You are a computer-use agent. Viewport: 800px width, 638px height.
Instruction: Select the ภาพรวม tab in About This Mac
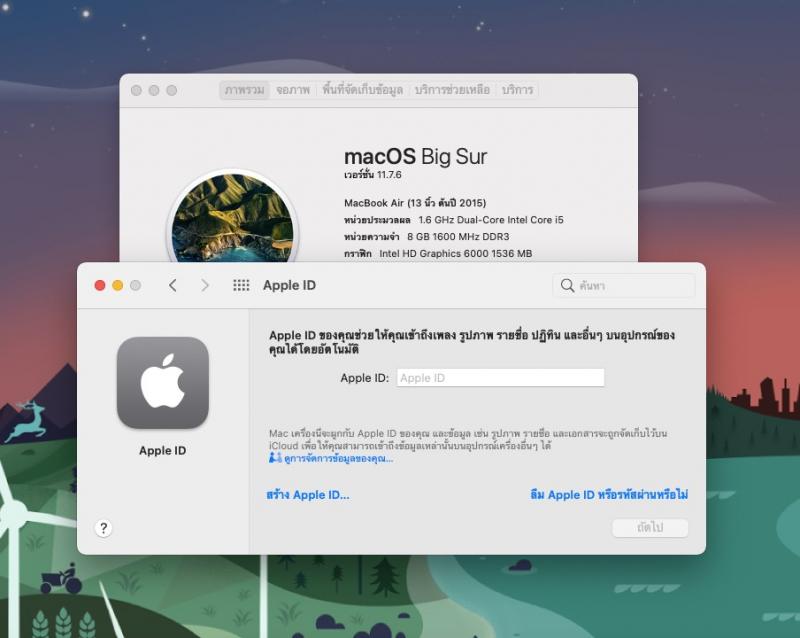(244, 90)
